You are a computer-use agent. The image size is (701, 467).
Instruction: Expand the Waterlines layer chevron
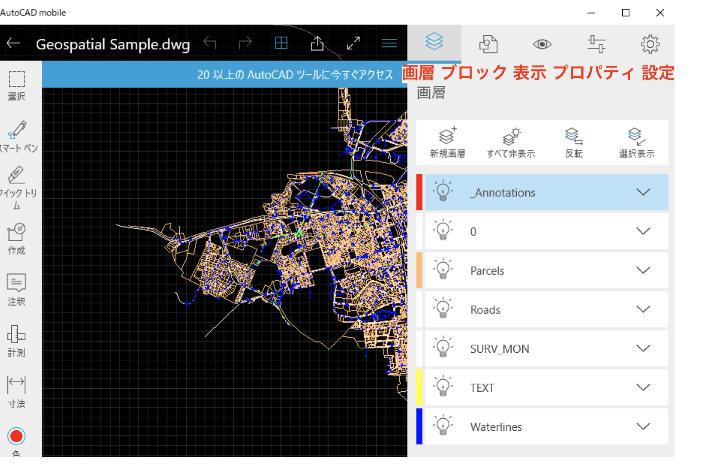(643, 426)
